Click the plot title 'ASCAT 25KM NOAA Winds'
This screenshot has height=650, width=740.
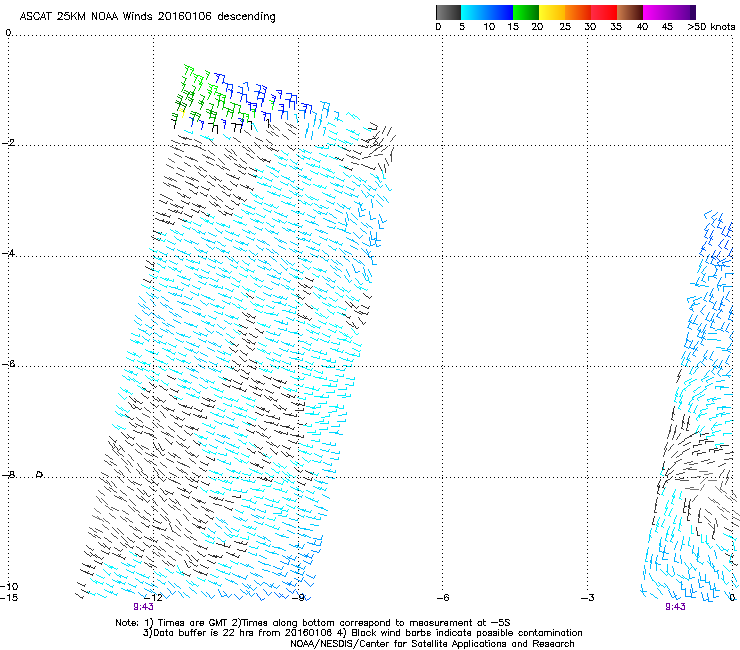(85, 16)
